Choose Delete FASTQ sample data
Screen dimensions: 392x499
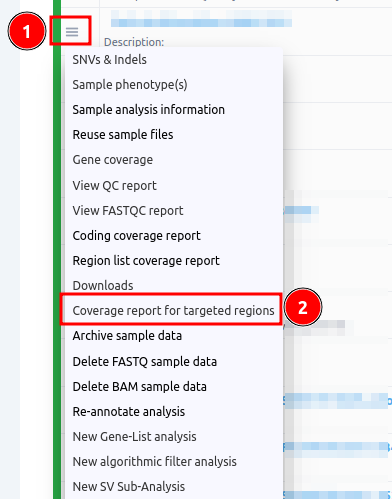145,362
